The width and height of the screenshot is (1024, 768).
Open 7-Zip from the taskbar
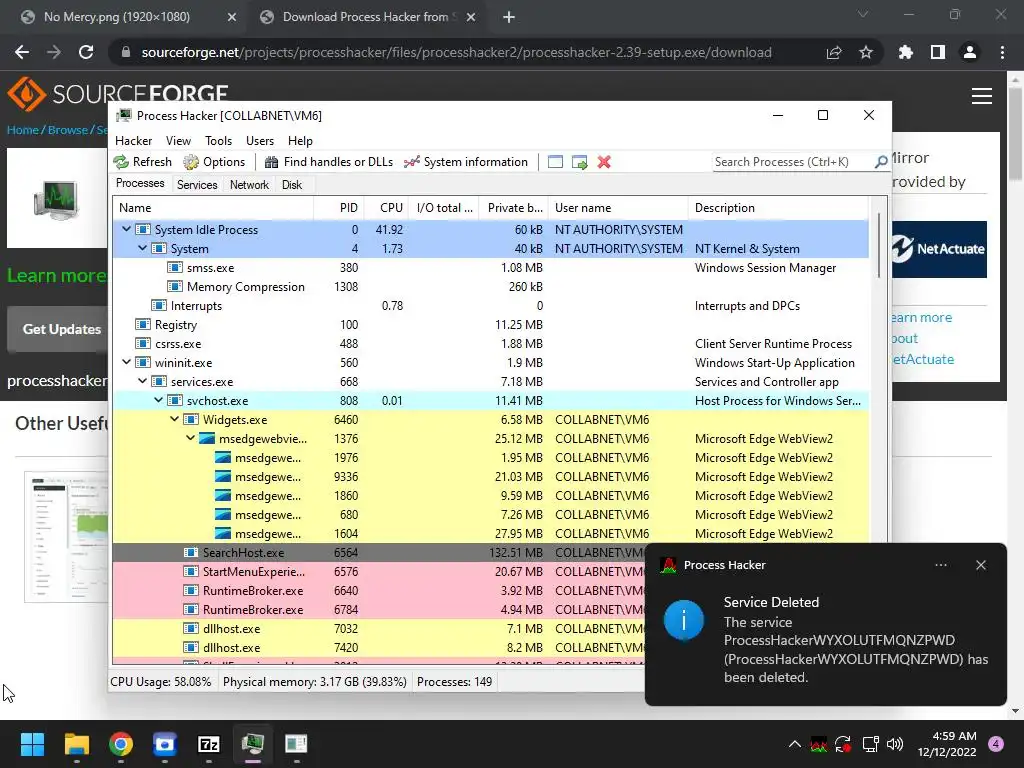[208, 744]
